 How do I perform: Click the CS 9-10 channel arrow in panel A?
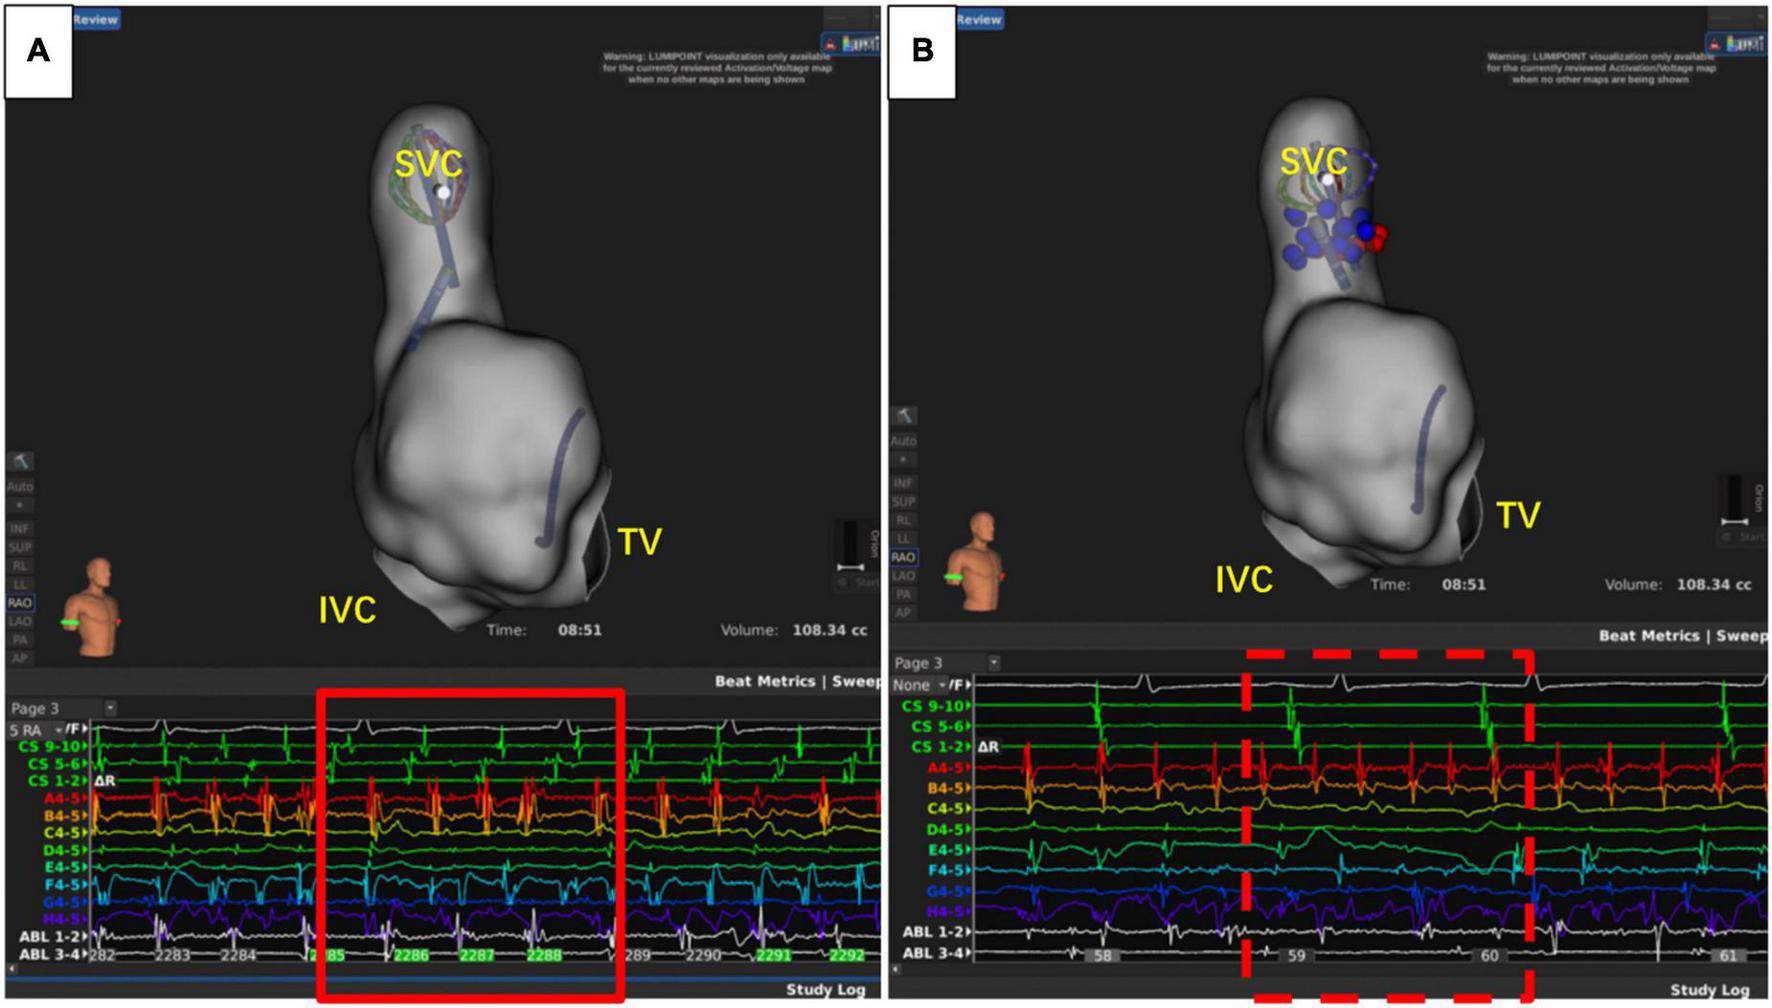[x=86, y=746]
